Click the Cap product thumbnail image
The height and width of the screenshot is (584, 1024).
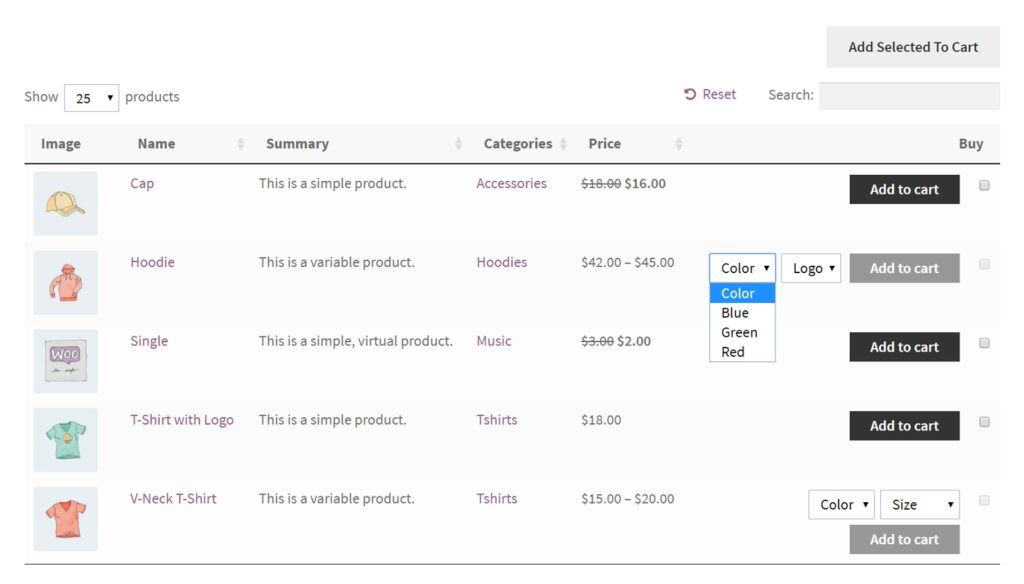(x=65, y=203)
